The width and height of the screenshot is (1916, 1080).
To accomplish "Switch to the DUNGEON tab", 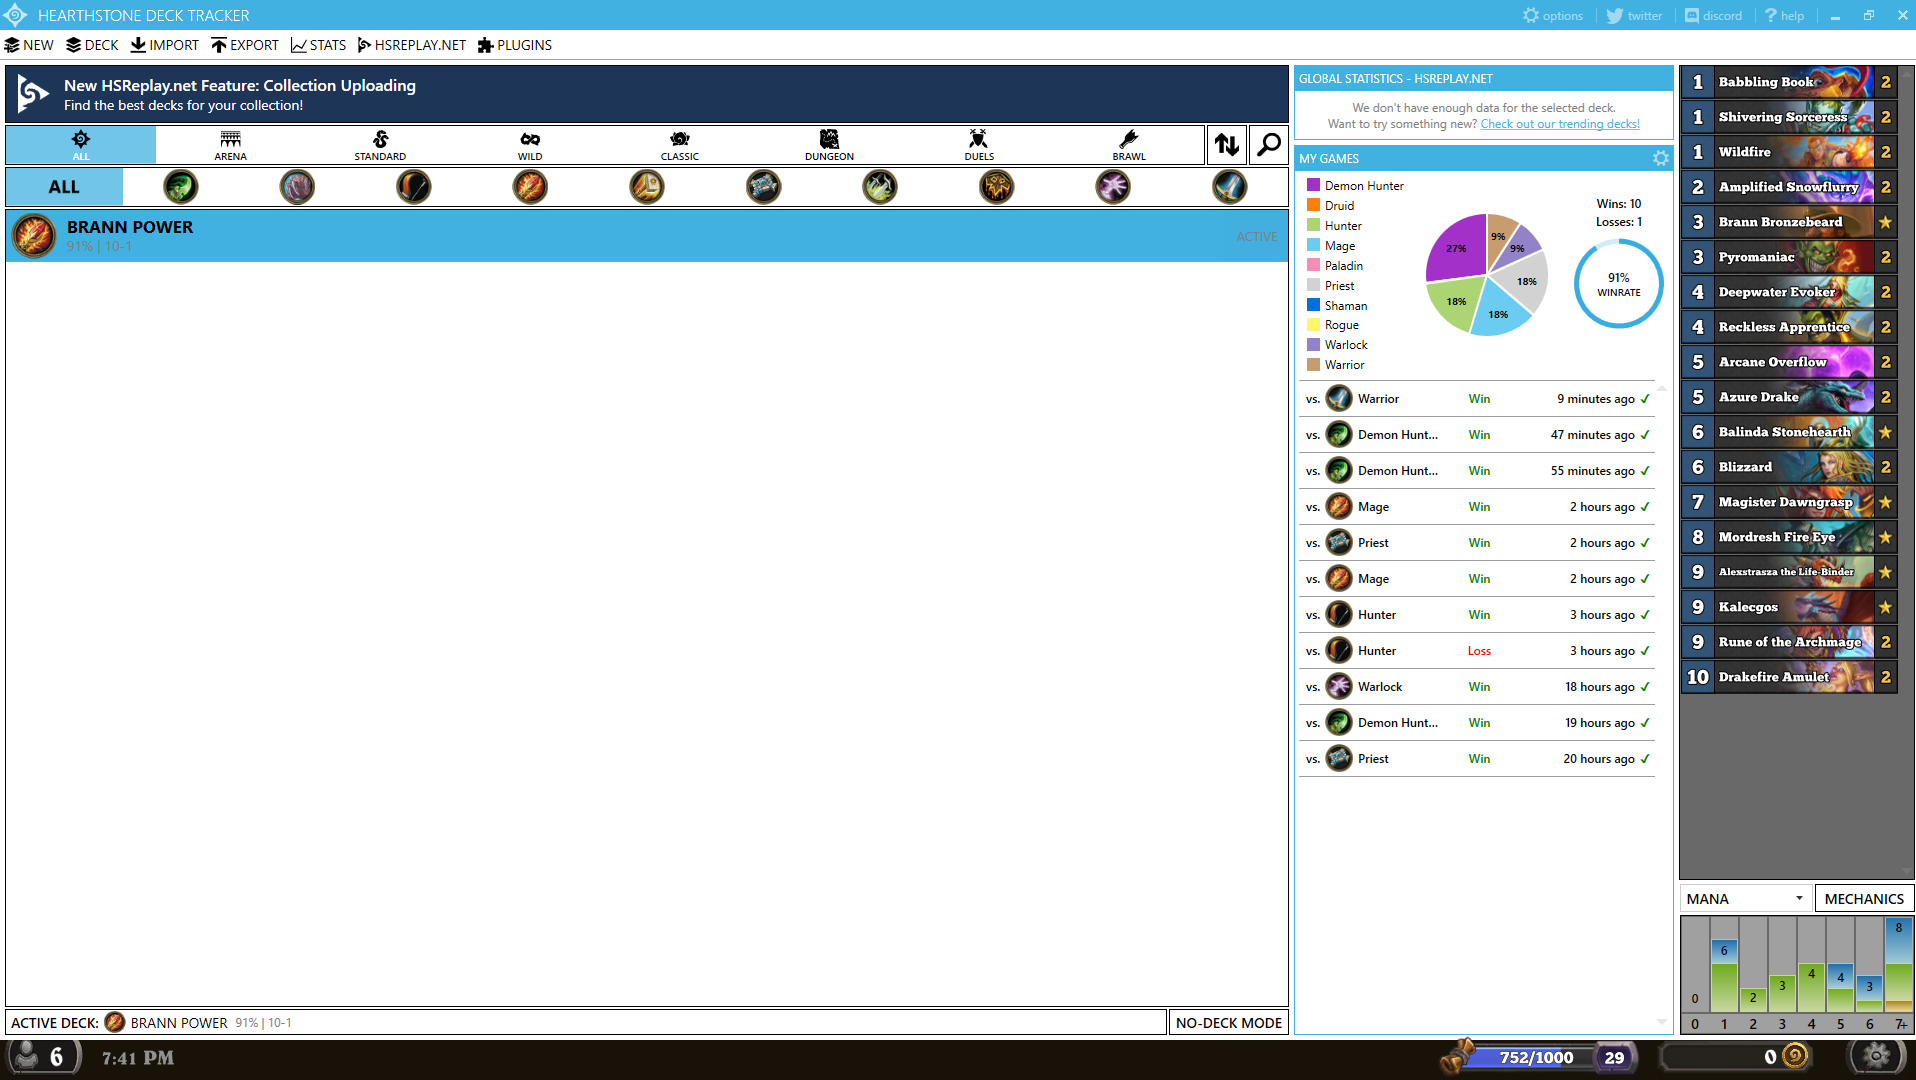I will coord(829,145).
